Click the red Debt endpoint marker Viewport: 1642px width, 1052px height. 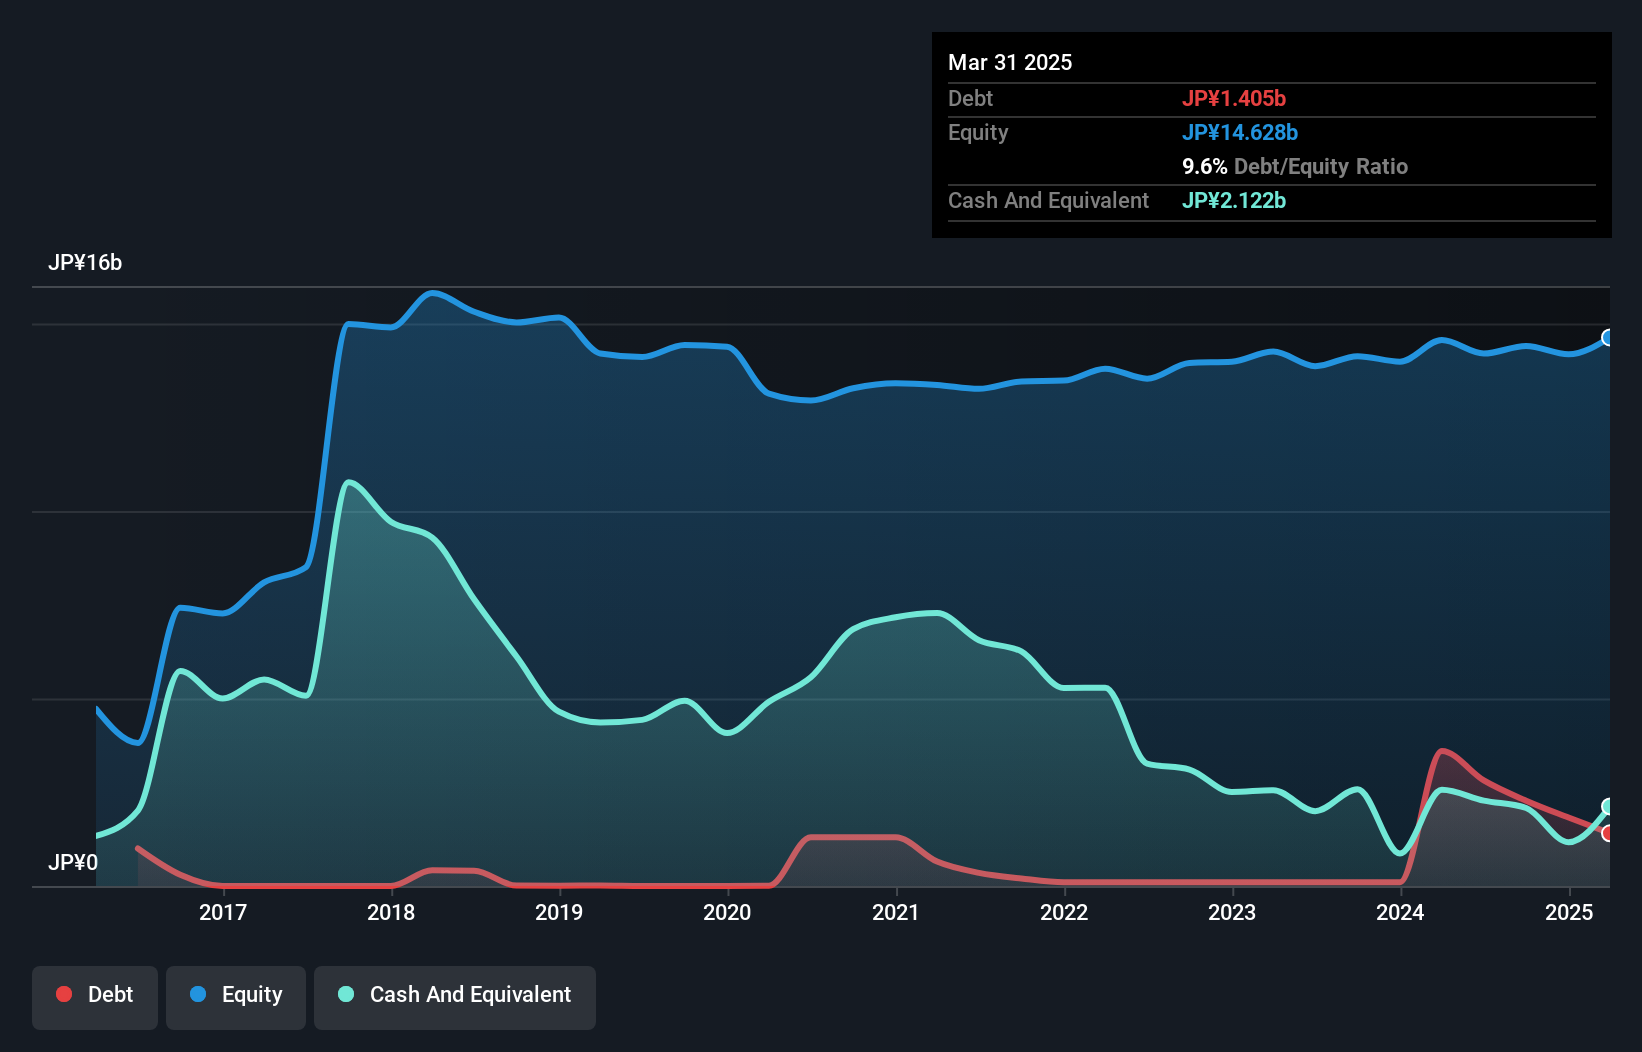[x=1608, y=833]
